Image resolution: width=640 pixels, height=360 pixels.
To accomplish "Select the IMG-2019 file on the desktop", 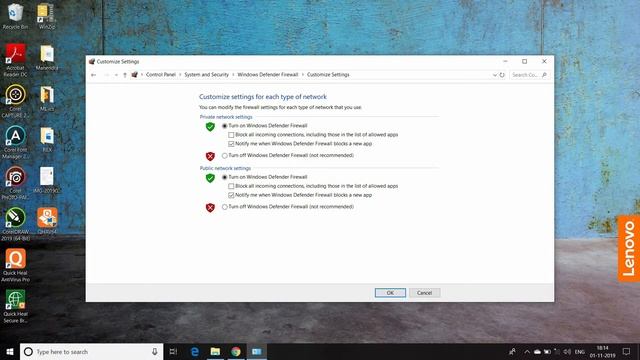I will pos(47,180).
